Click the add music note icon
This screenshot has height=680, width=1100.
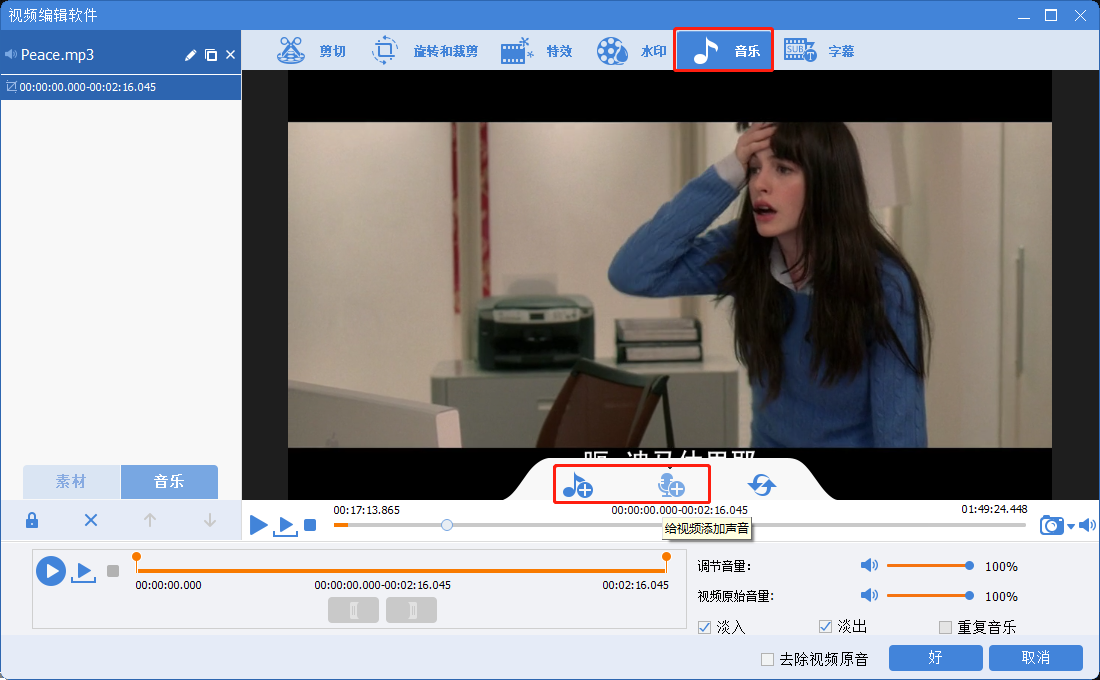pos(577,485)
